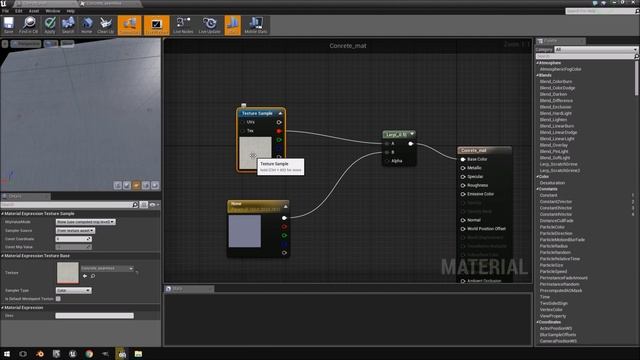The width and height of the screenshot is (640, 360).
Task: Click Find in CB toolbar icon
Action: point(29,25)
